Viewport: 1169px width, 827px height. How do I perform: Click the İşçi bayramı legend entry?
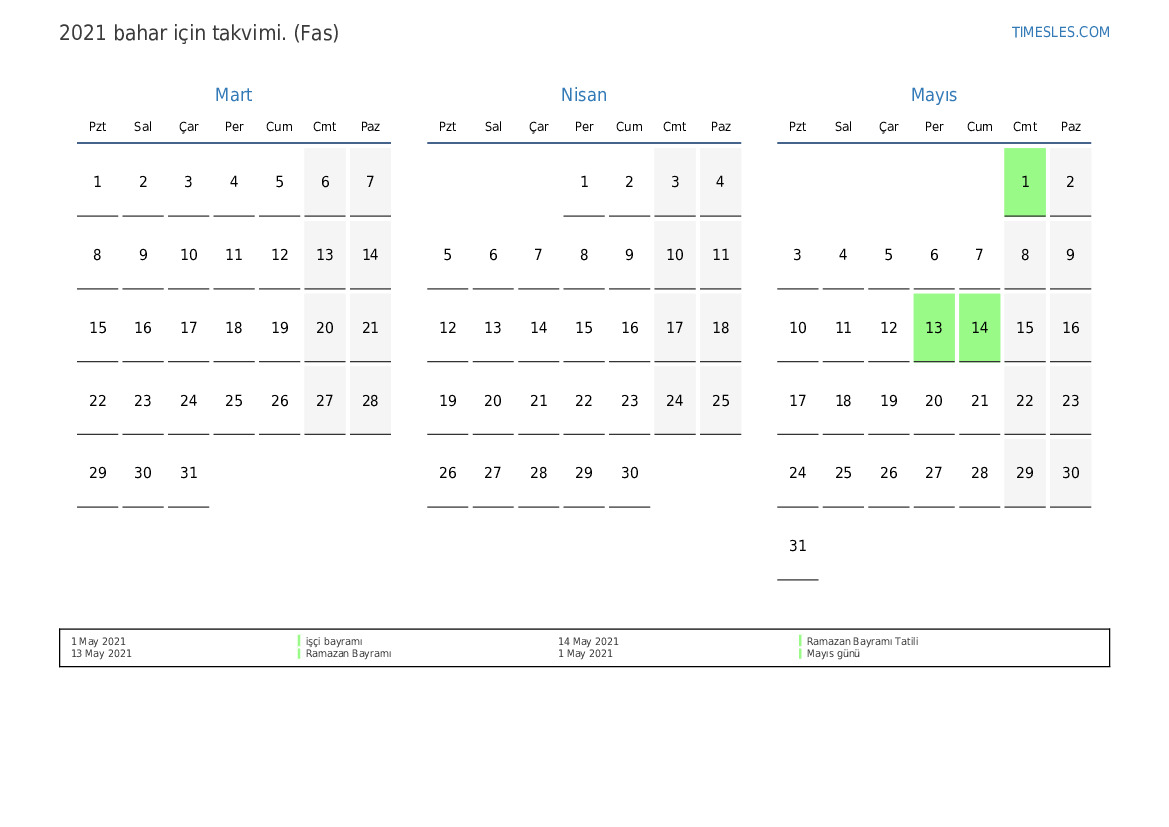point(334,642)
